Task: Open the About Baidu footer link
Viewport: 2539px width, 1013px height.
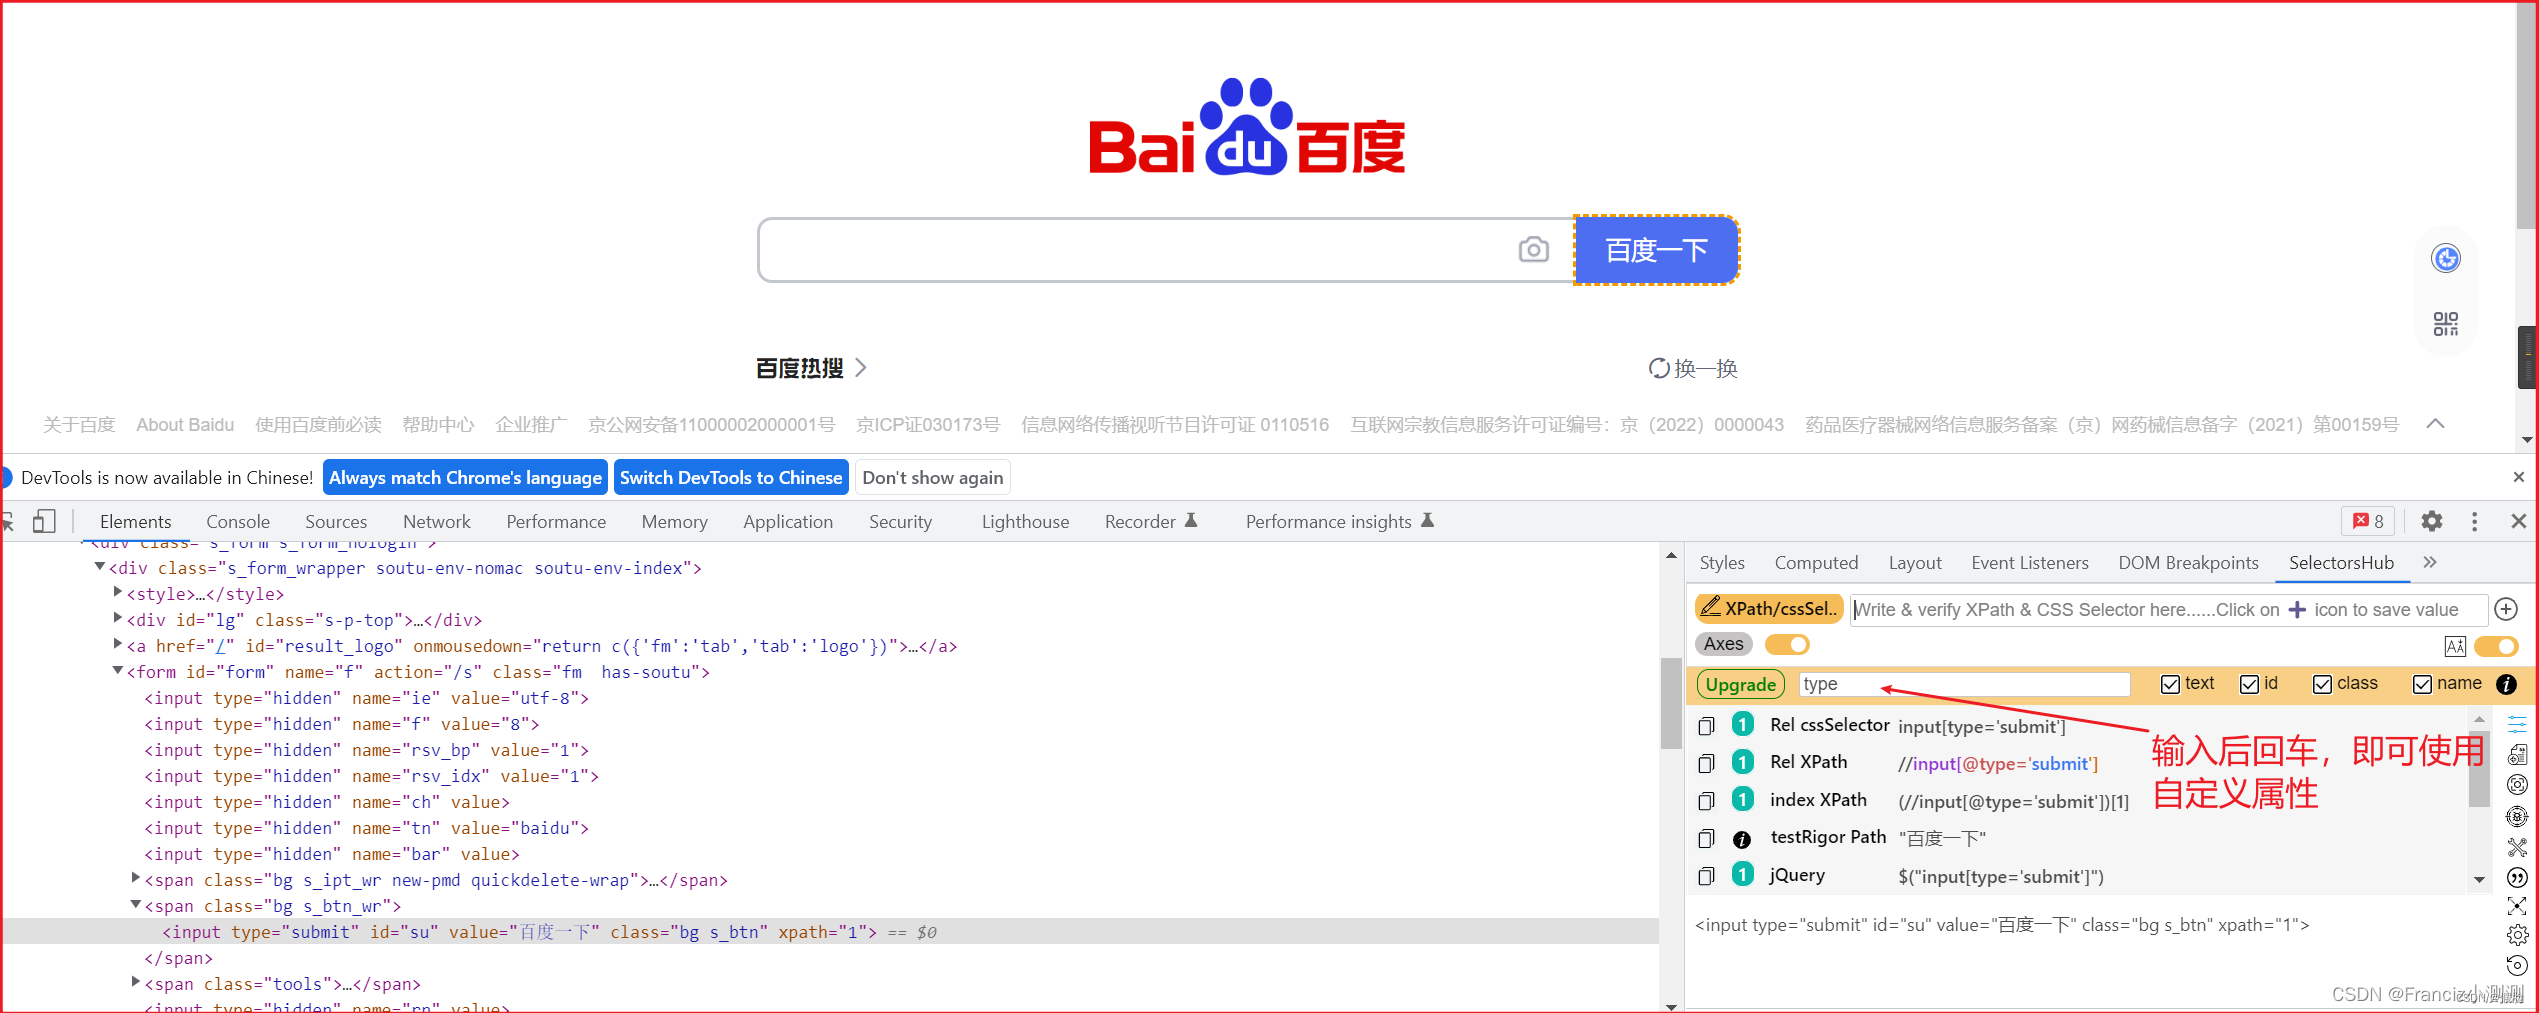Action: (x=185, y=425)
